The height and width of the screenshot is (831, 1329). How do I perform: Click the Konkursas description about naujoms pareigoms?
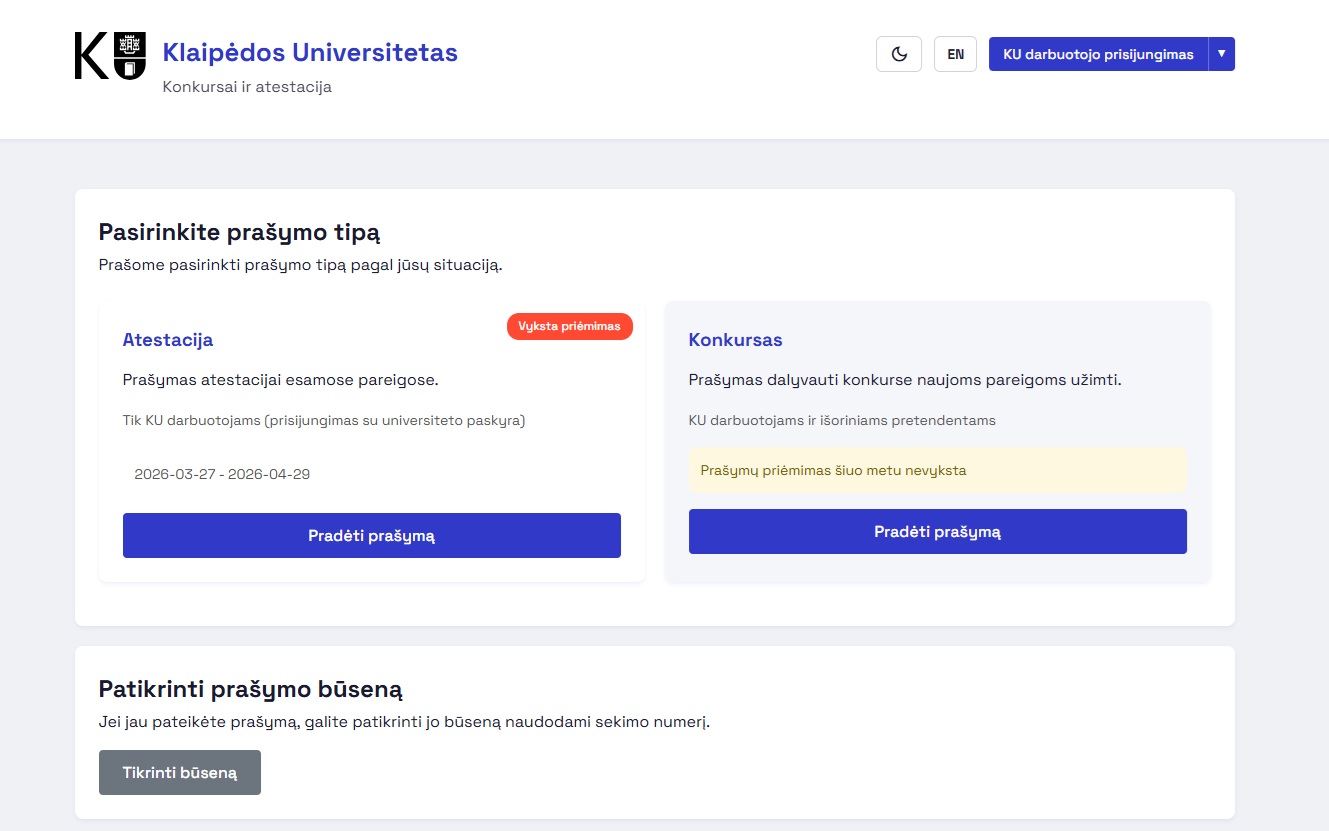(904, 380)
